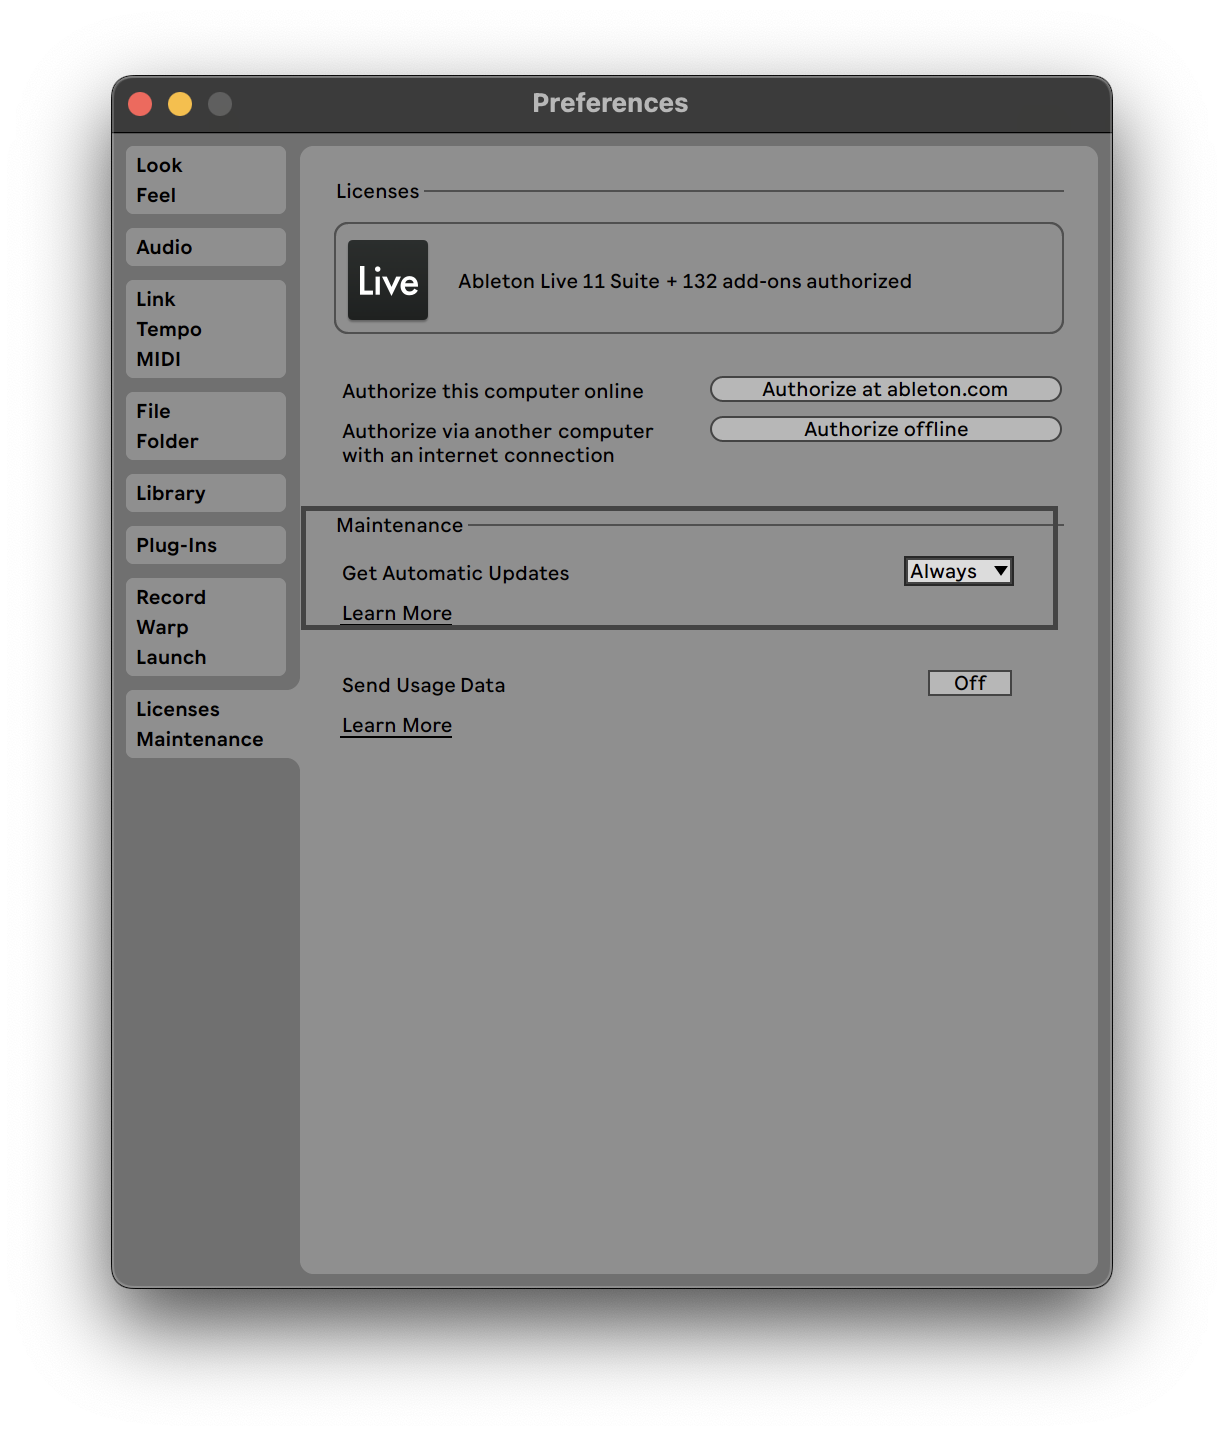This screenshot has width=1224, height=1436.
Task: Click the Send Usage Data label
Action: tap(424, 685)
